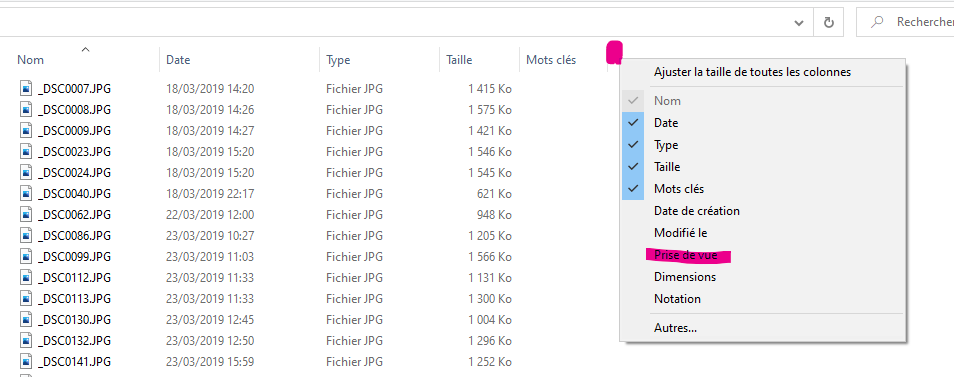Select the _DSC0023.JPG file icon
Viewport: 954px width, 377px height.
click(26, 152)
